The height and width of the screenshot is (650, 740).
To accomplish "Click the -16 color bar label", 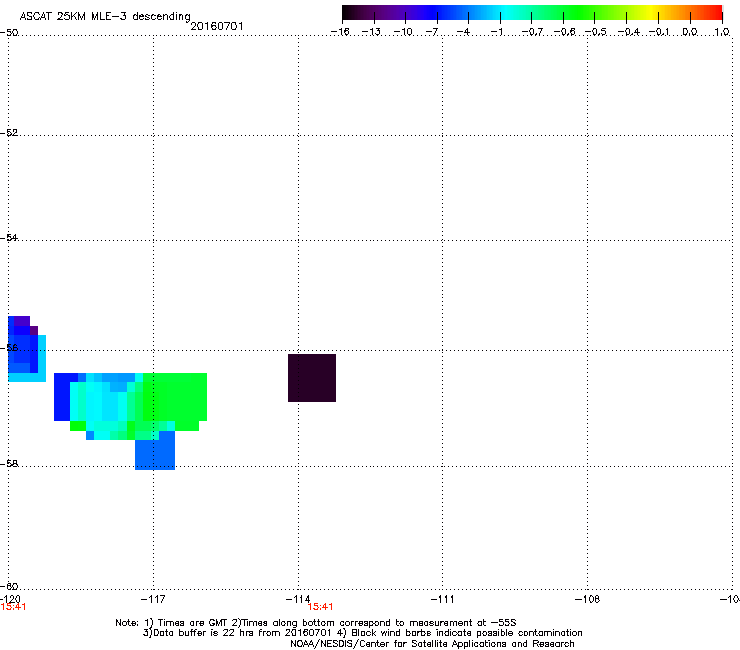I will click(340, 32).
